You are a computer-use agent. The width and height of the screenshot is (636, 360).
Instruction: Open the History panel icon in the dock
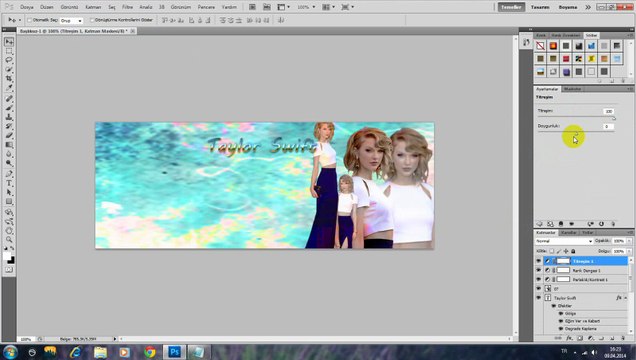526,42
